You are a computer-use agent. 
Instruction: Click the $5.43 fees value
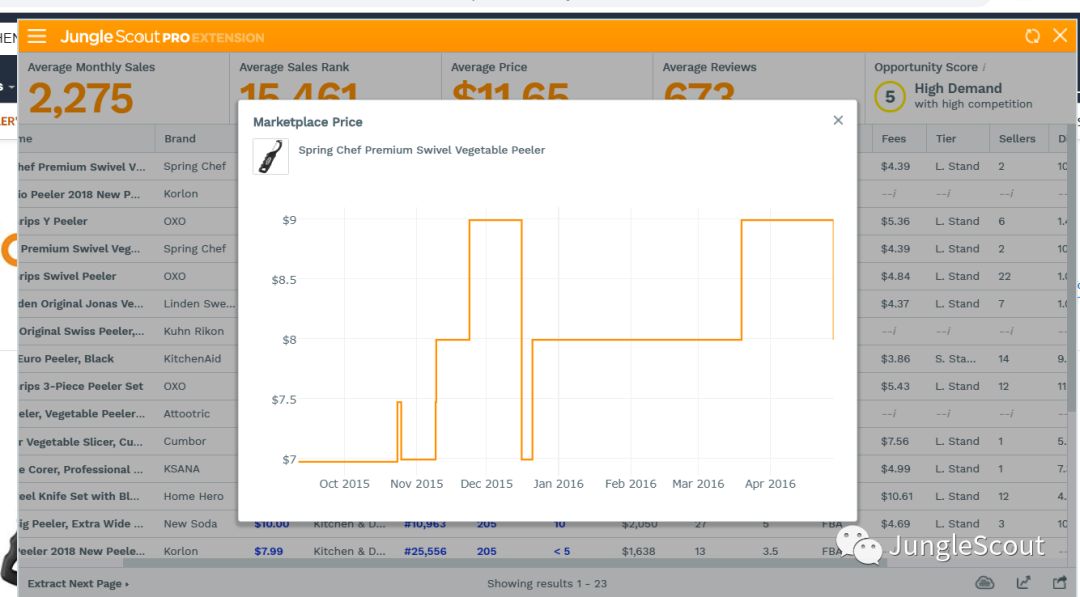point(895,386)
